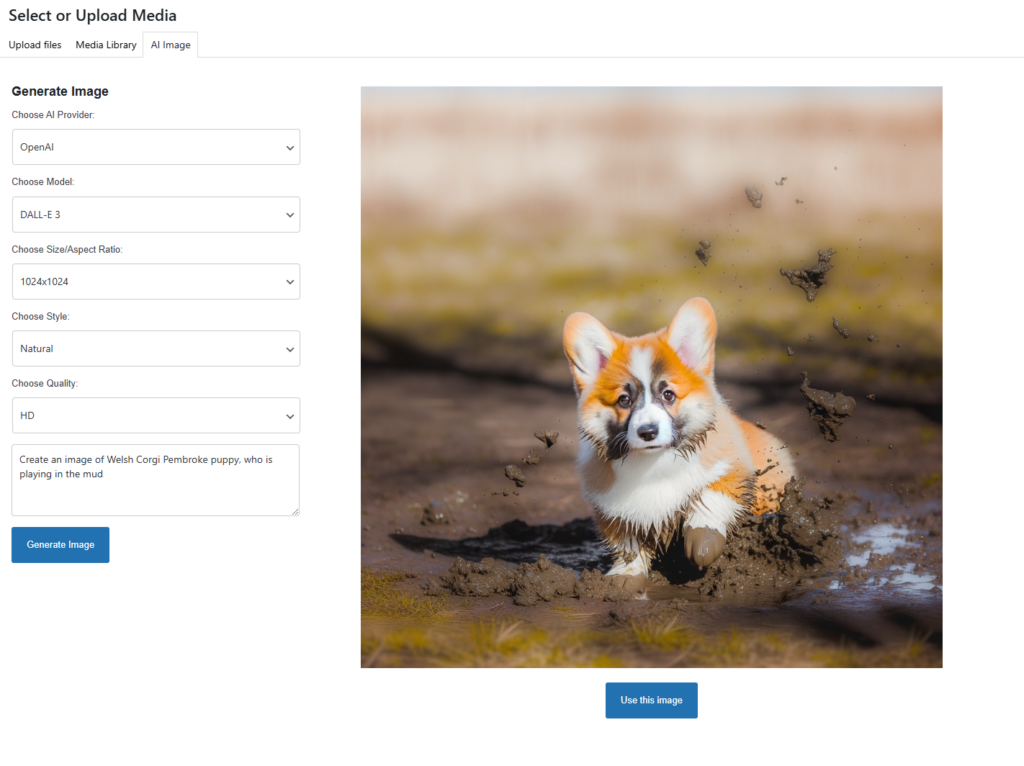Viewport: 1024px width, 766px height.
Task: Click the Use this image button
Action: point(651,700)
